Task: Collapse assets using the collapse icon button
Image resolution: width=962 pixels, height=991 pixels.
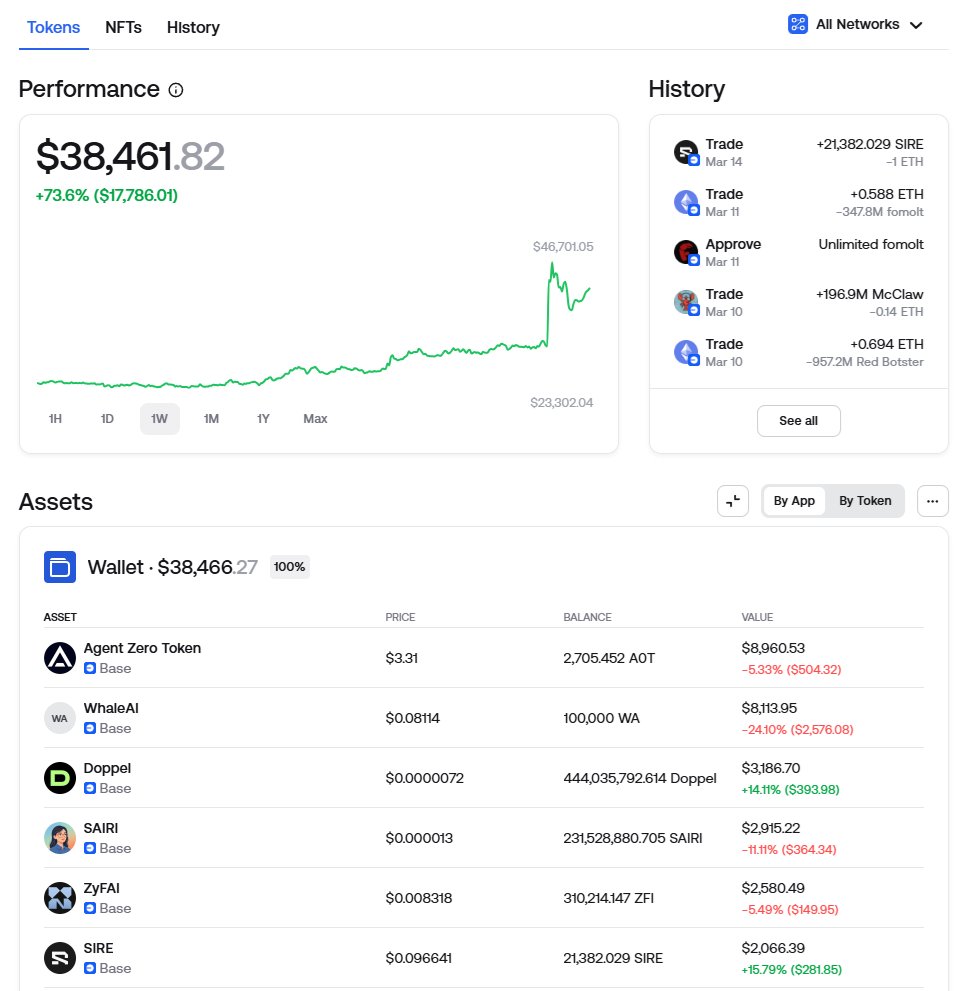Action: coord(733,501)
